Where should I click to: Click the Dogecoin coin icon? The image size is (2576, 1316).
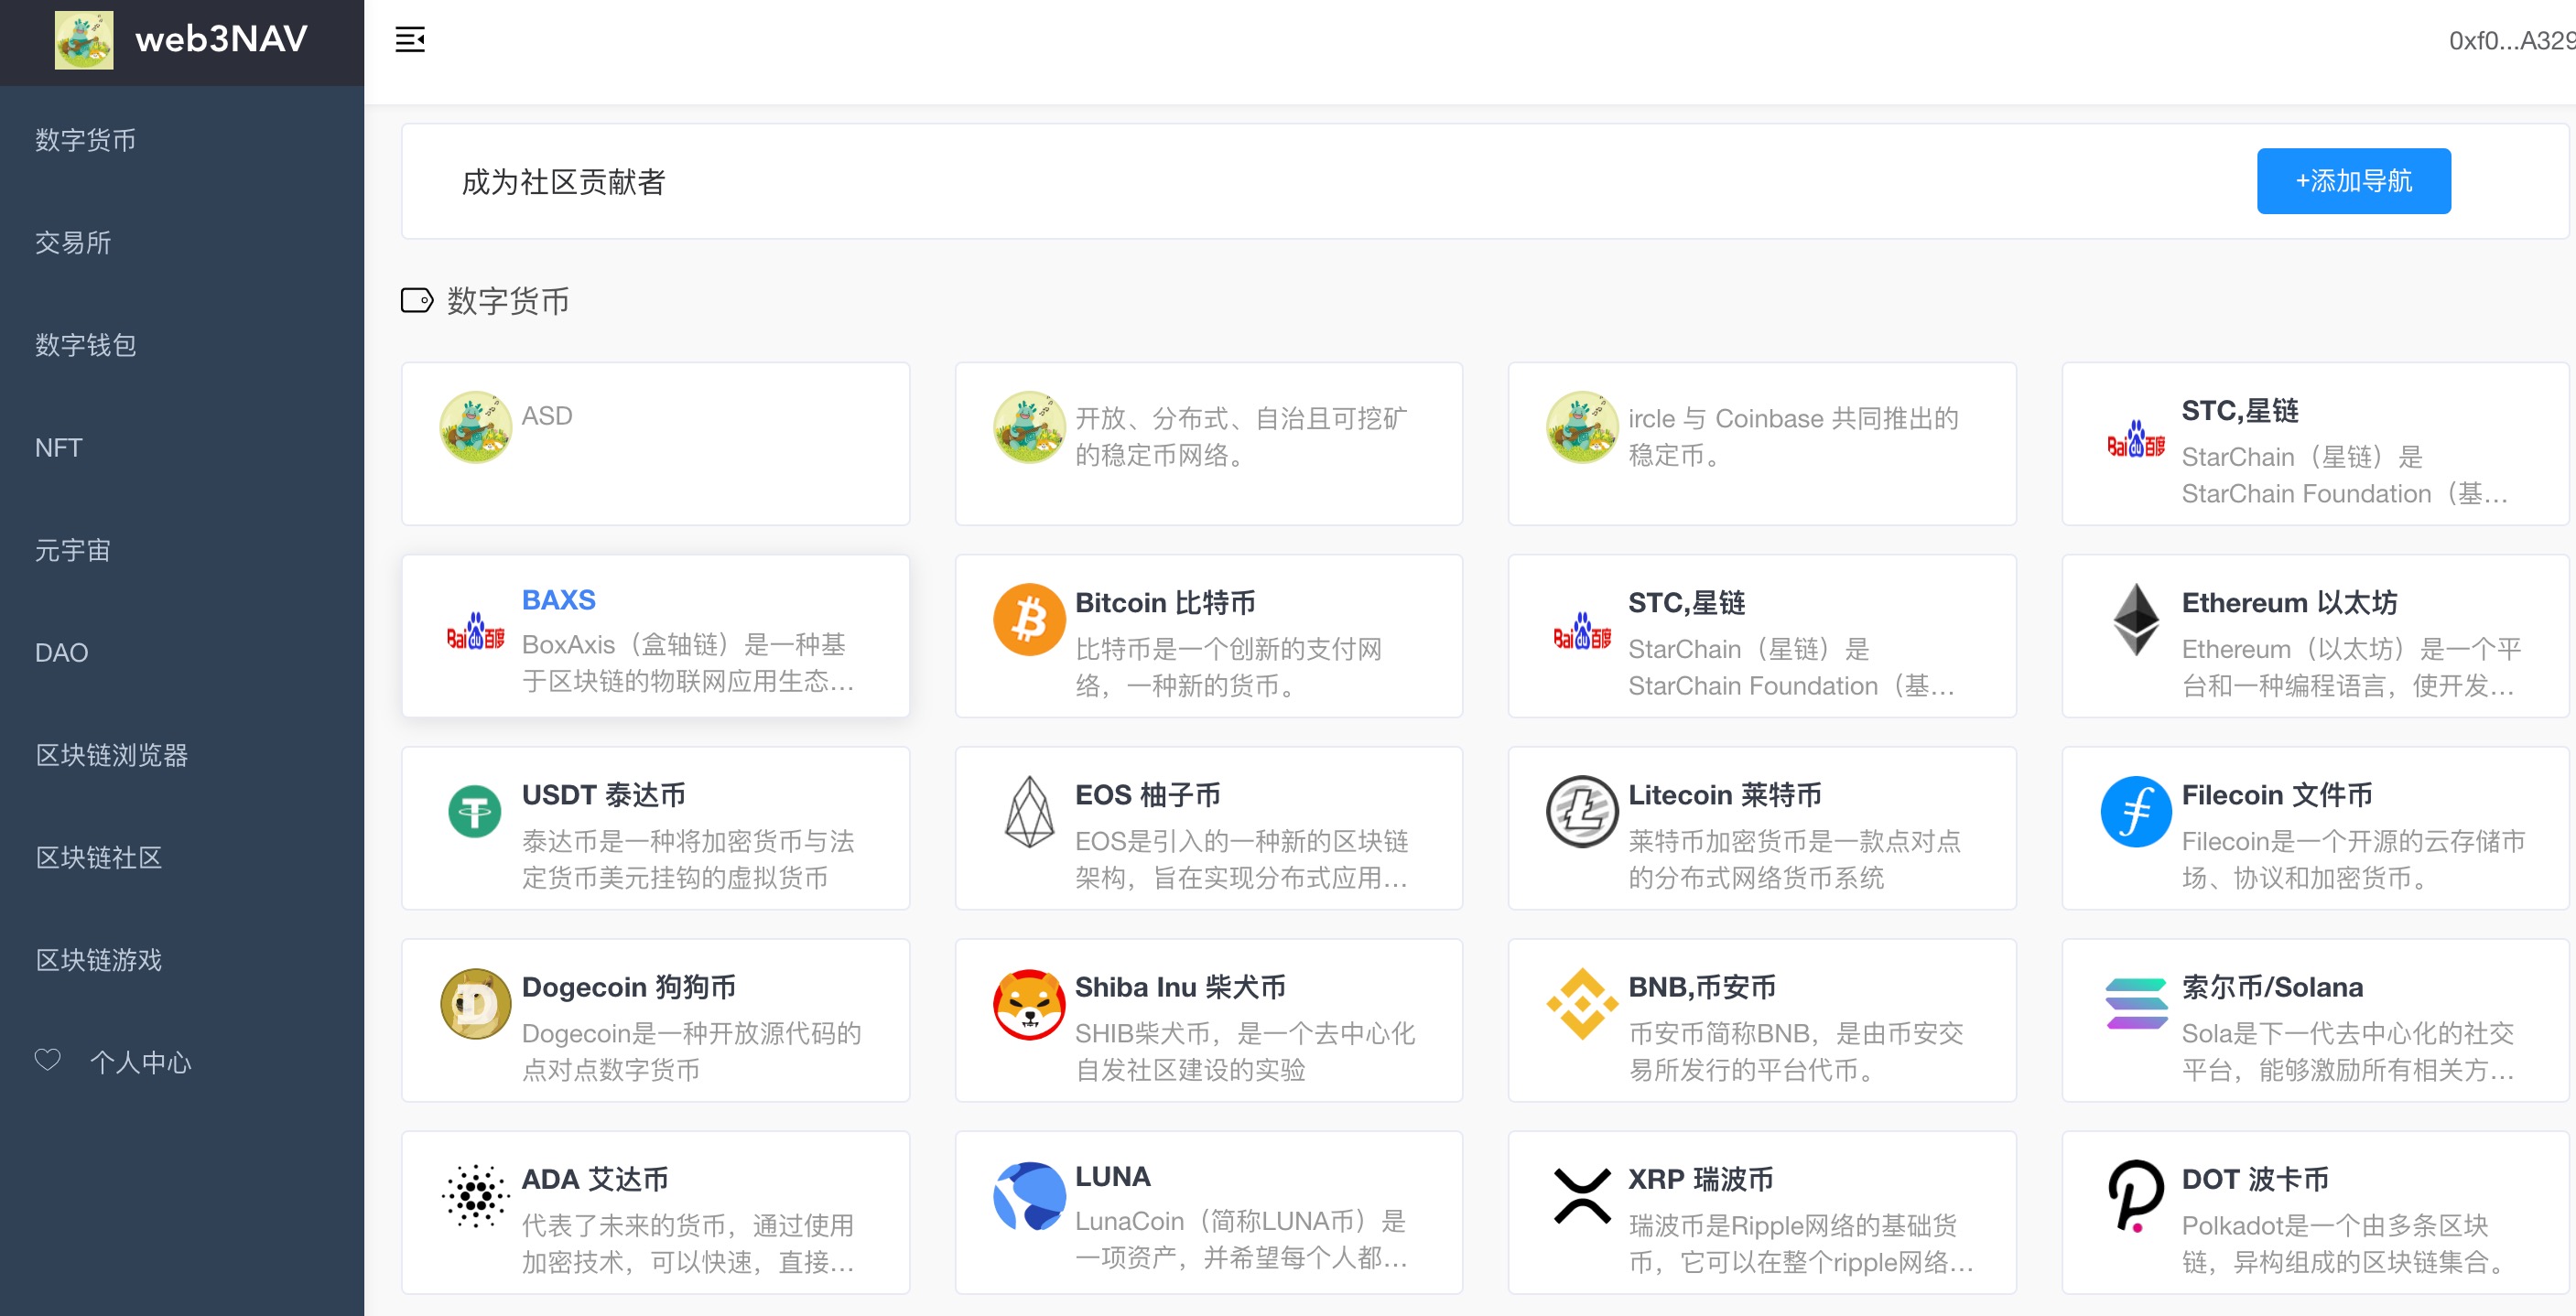[x=475, y=1003]
